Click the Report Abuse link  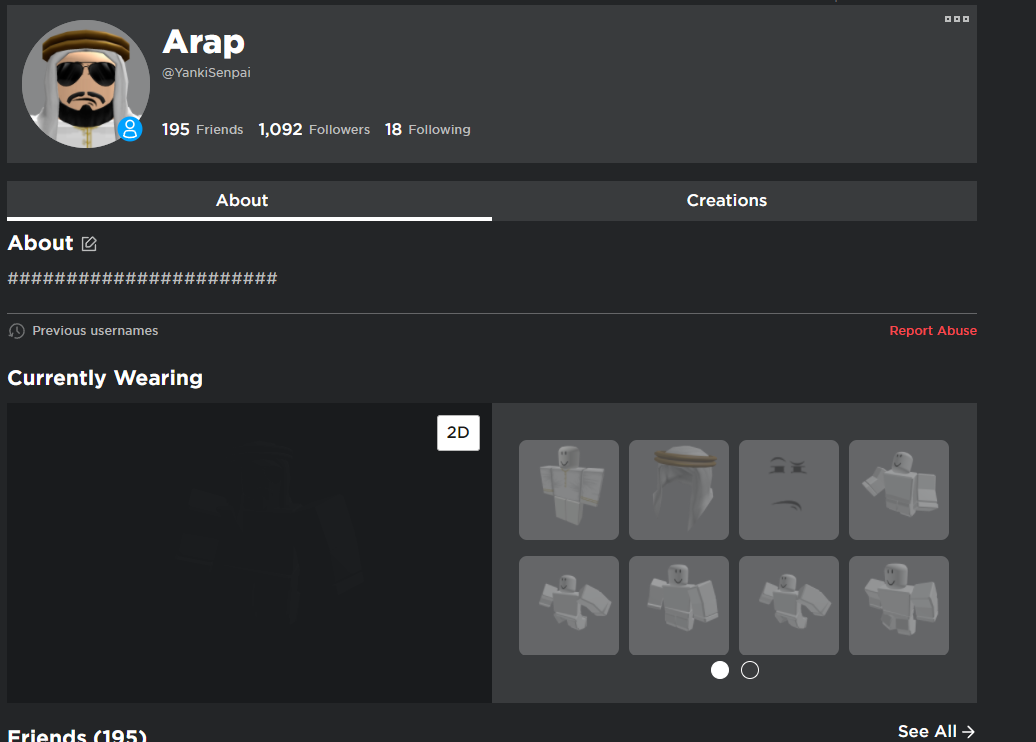pyautogui.click(x=932, y=330)
